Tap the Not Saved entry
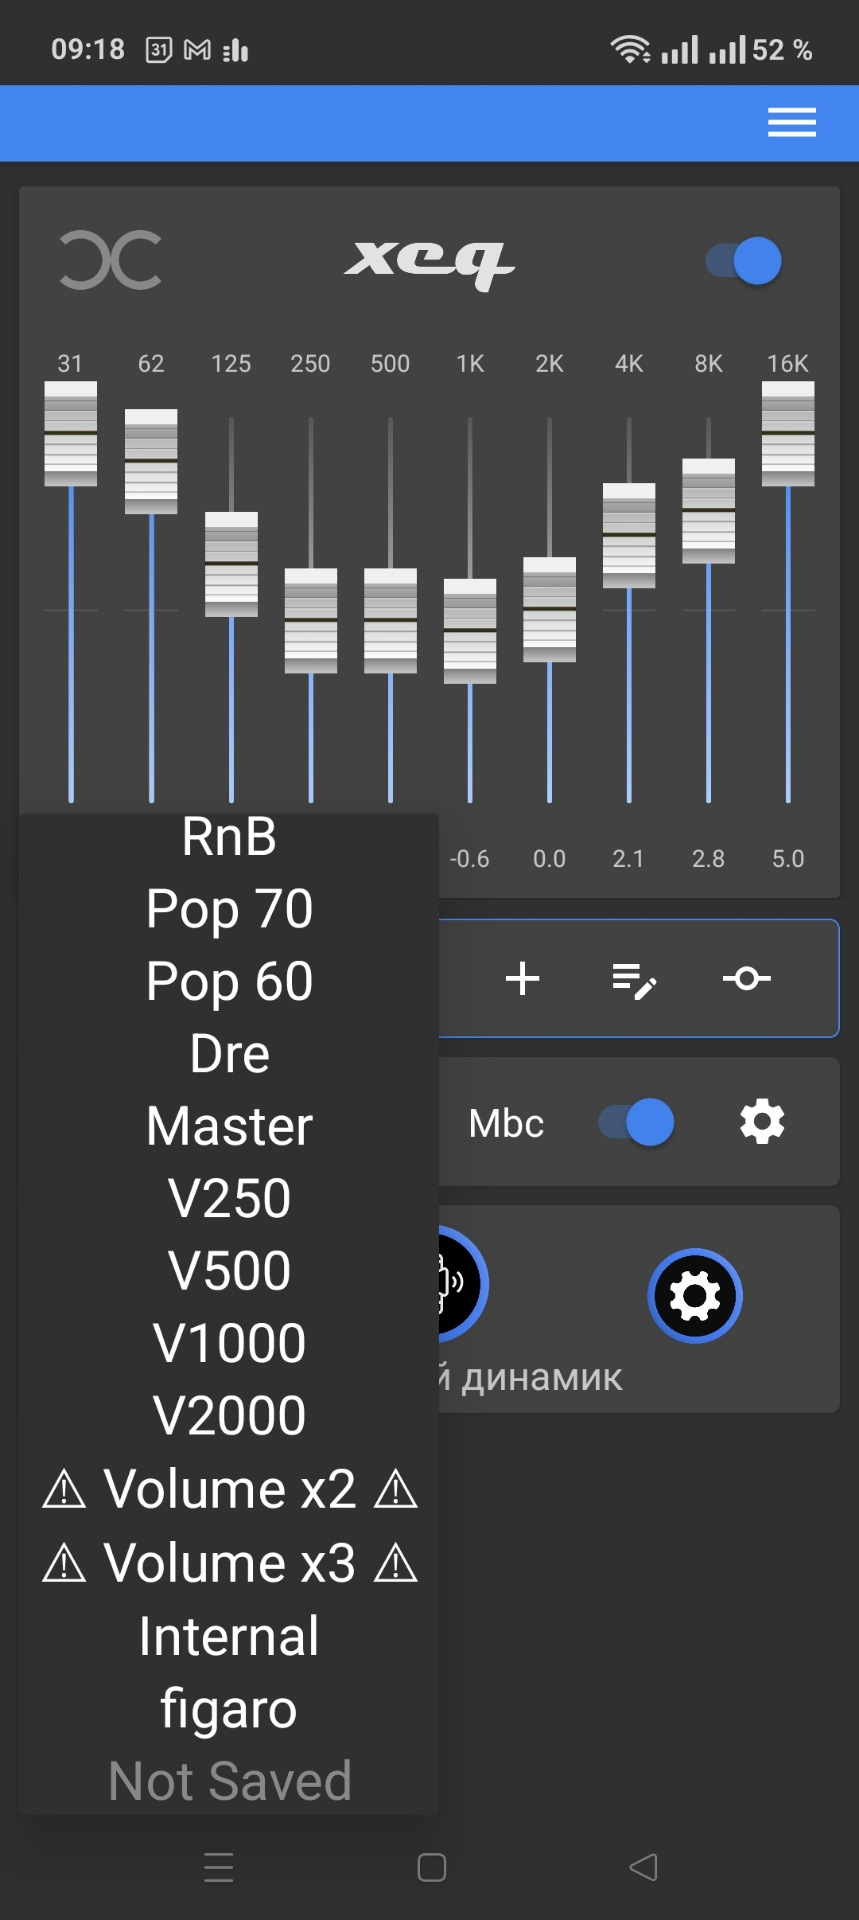Viewport: 859px width, 1920px height. [229, 1781]
